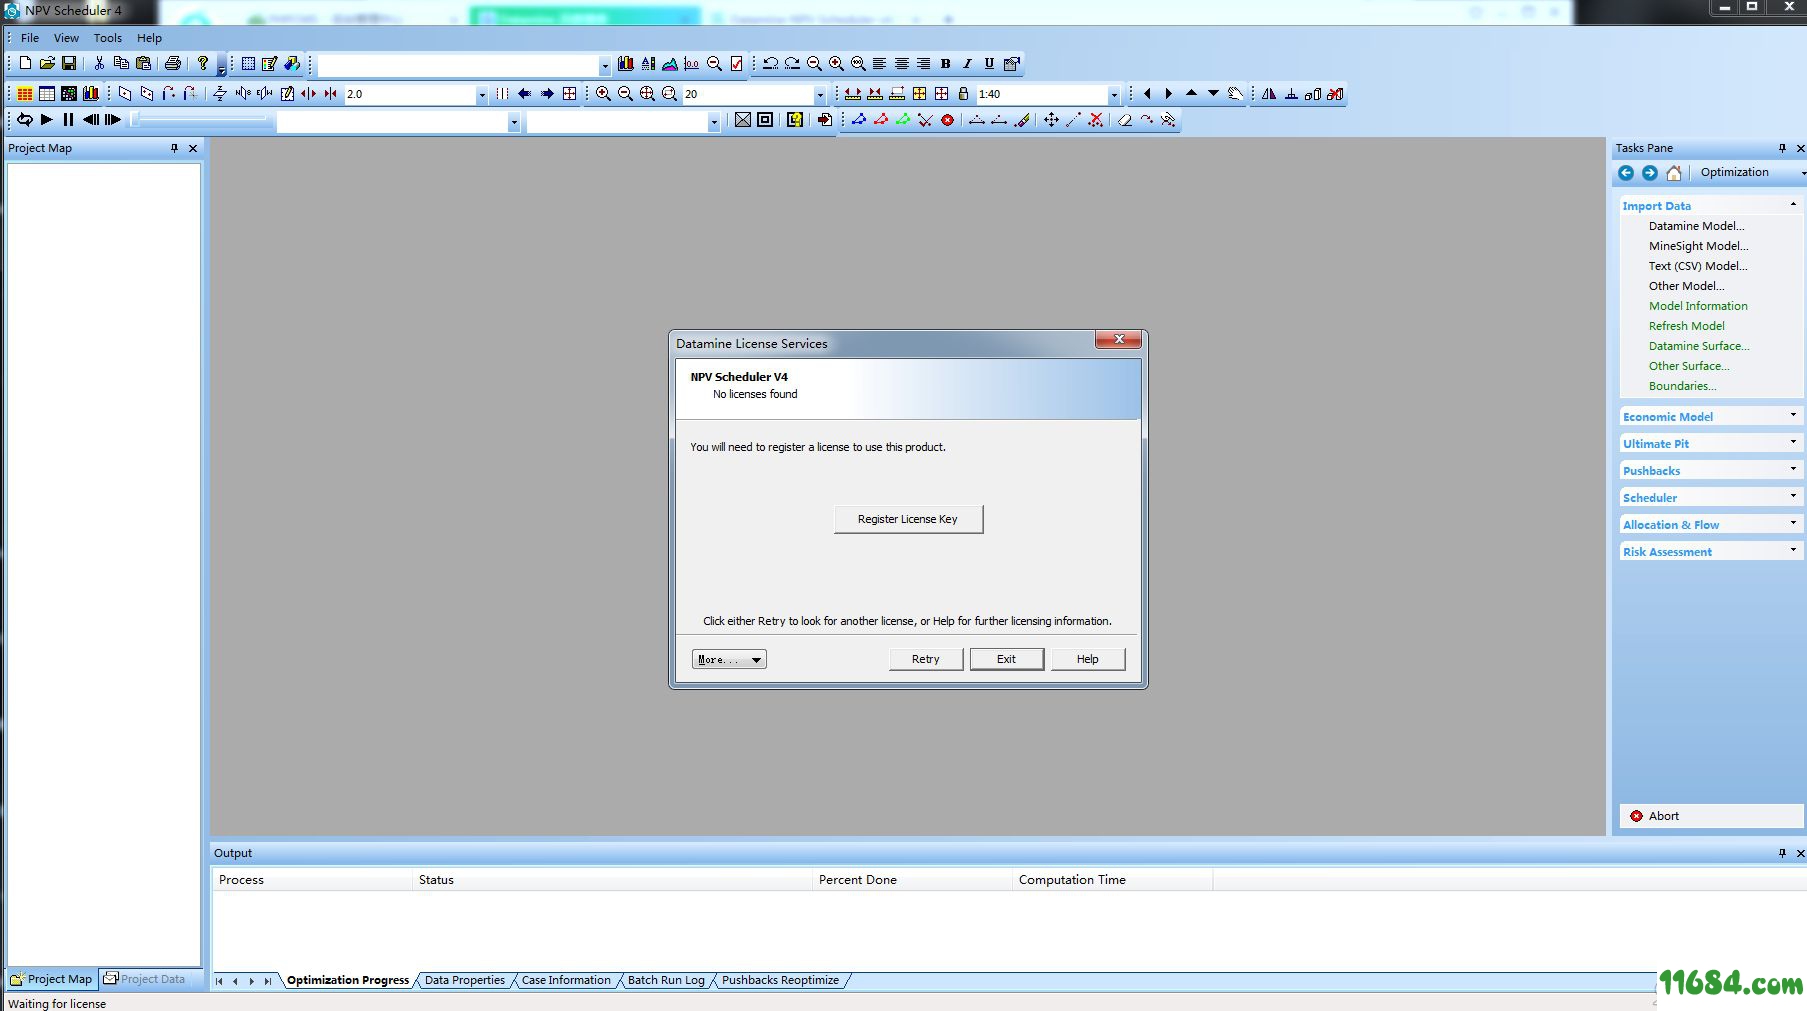Screen dimensions: 1807x1011
Task: Toggle the padlock lock icon
Action: pos(963,93)
